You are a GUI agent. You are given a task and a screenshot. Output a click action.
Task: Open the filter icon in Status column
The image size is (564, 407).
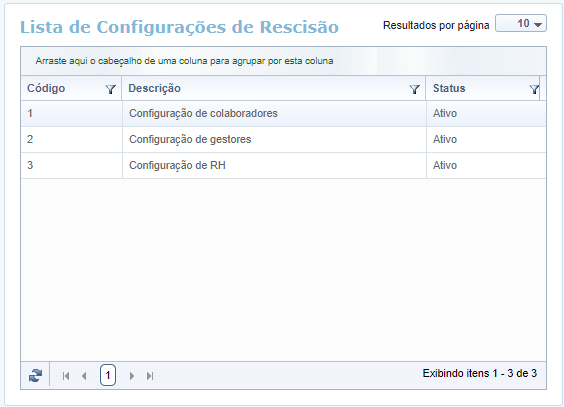click(534, 89)
